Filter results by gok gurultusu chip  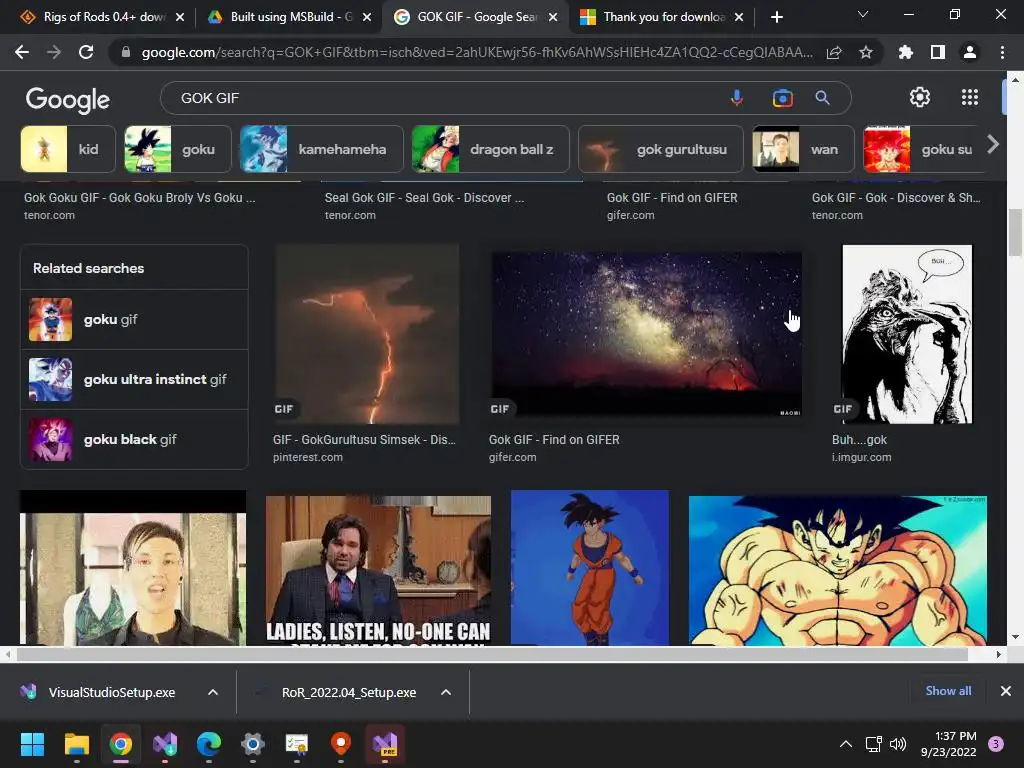pyautogui.click(x=660, y=149)
